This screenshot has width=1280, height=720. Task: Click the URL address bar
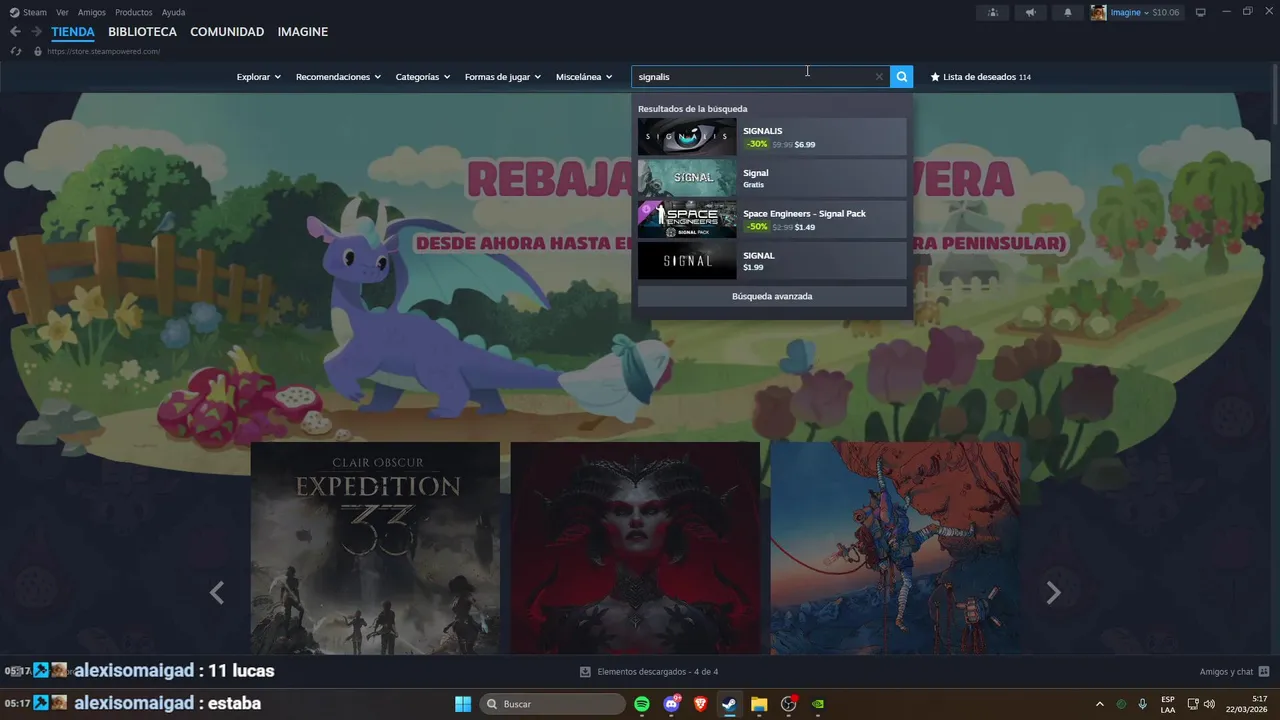tap(103, 51)
